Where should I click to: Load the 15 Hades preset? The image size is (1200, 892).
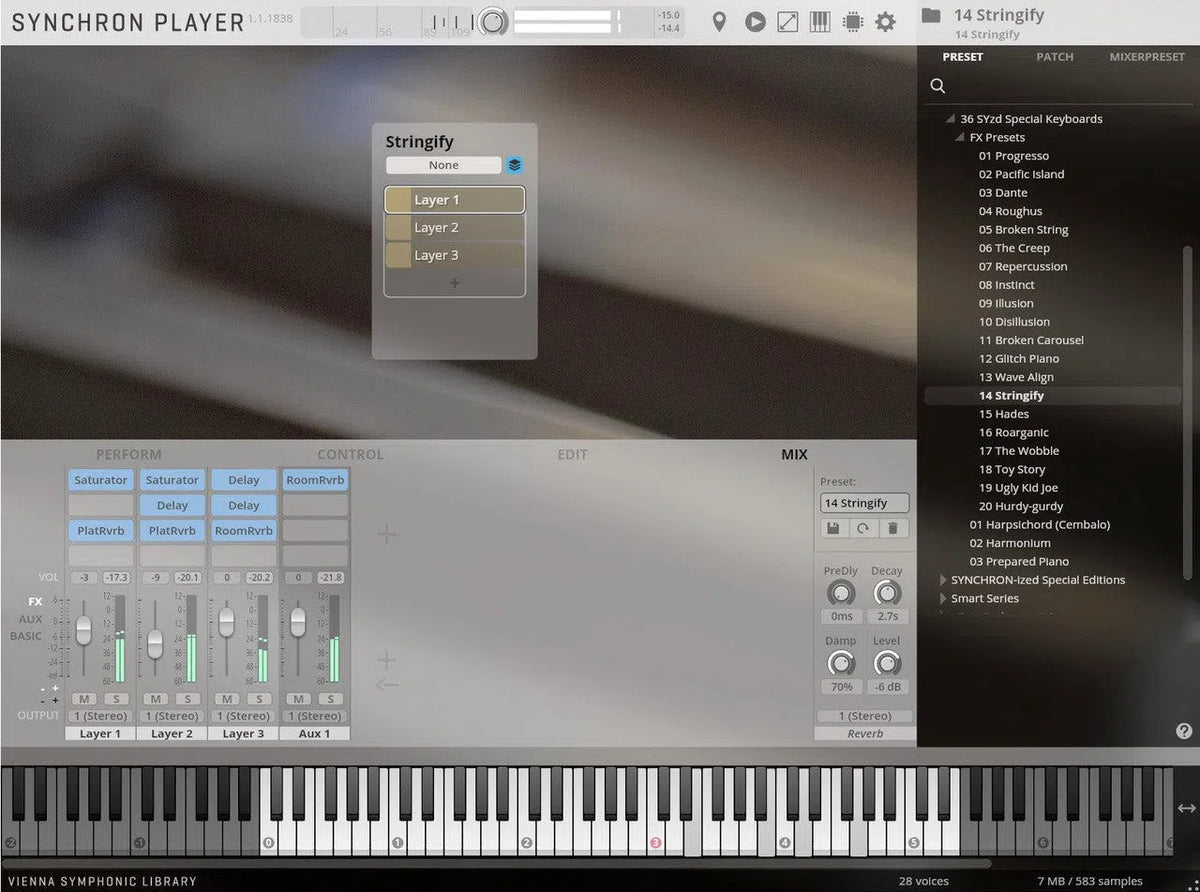[x=1004, y=413]
